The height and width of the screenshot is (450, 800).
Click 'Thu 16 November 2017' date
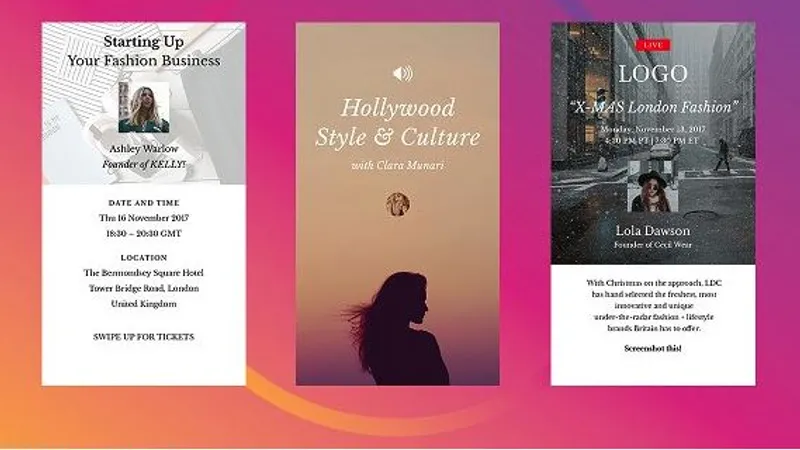[144, 218]
